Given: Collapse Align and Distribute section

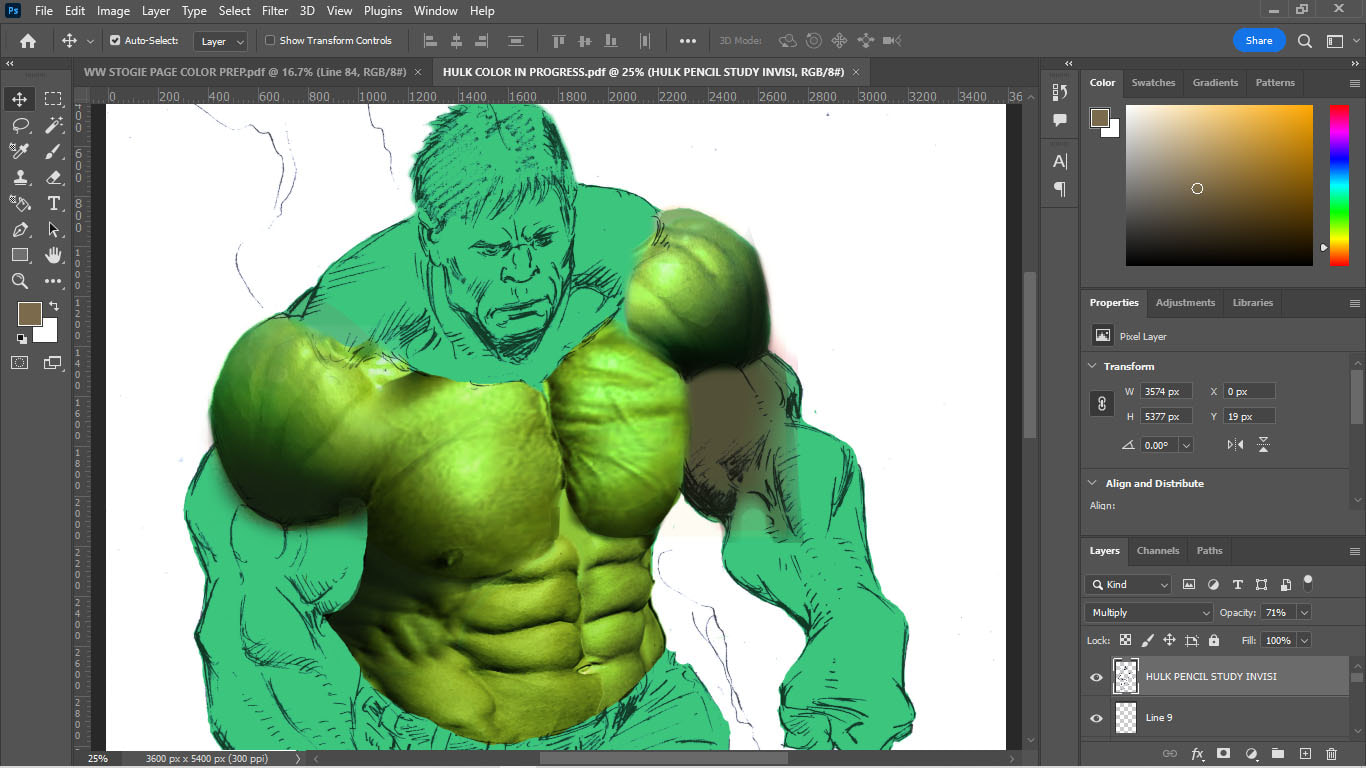Looking at the screenshot, I should [x=1092, y=483].
